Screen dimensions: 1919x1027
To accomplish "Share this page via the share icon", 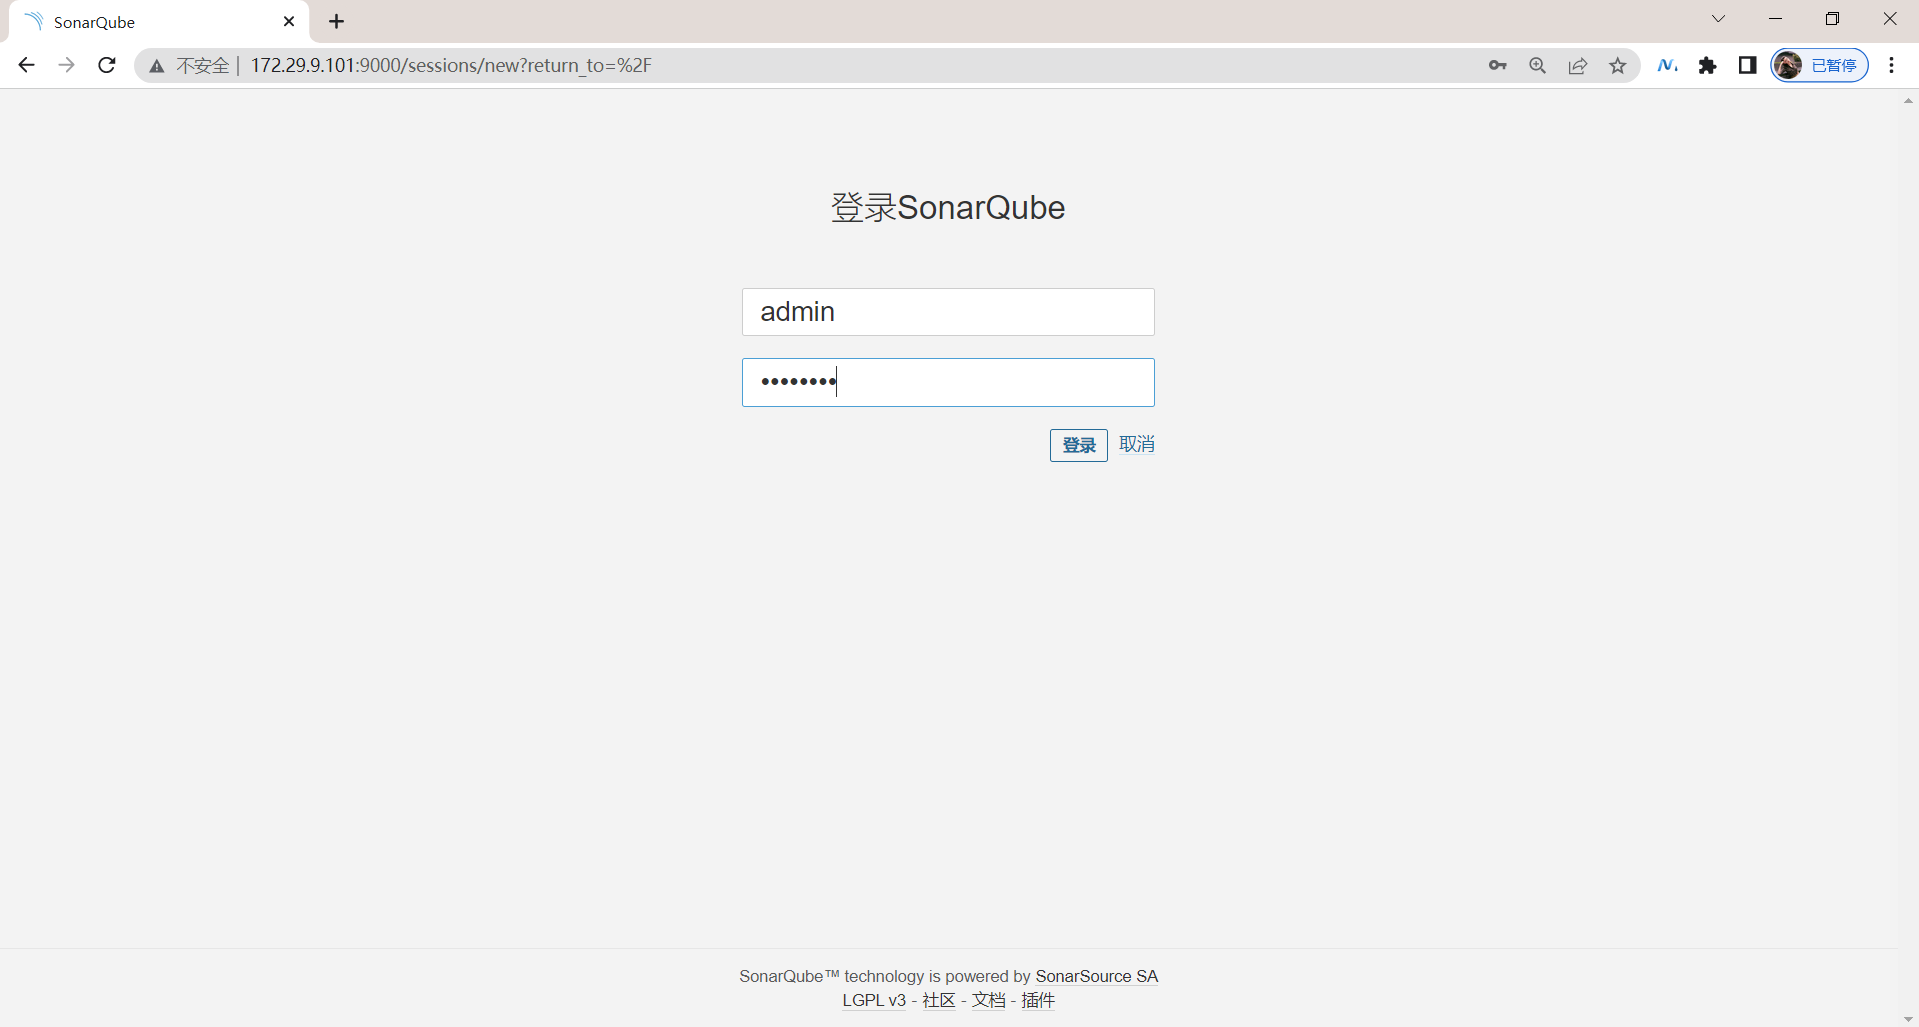I will (1578, 65).
